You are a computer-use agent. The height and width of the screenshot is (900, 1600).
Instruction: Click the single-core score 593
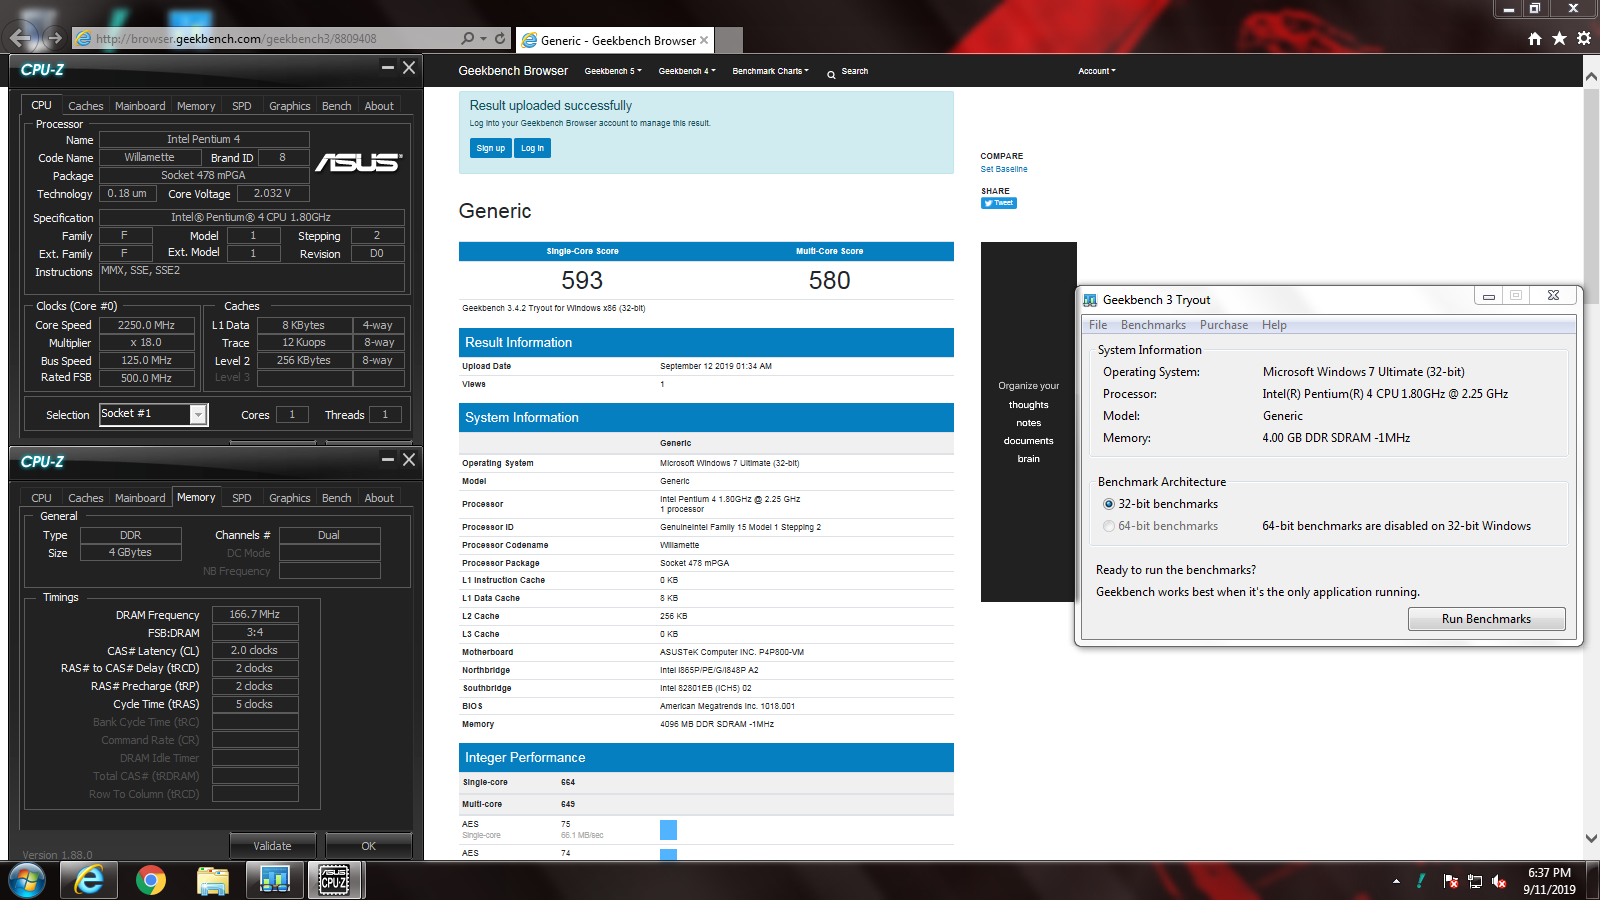[x=582, y=281]
